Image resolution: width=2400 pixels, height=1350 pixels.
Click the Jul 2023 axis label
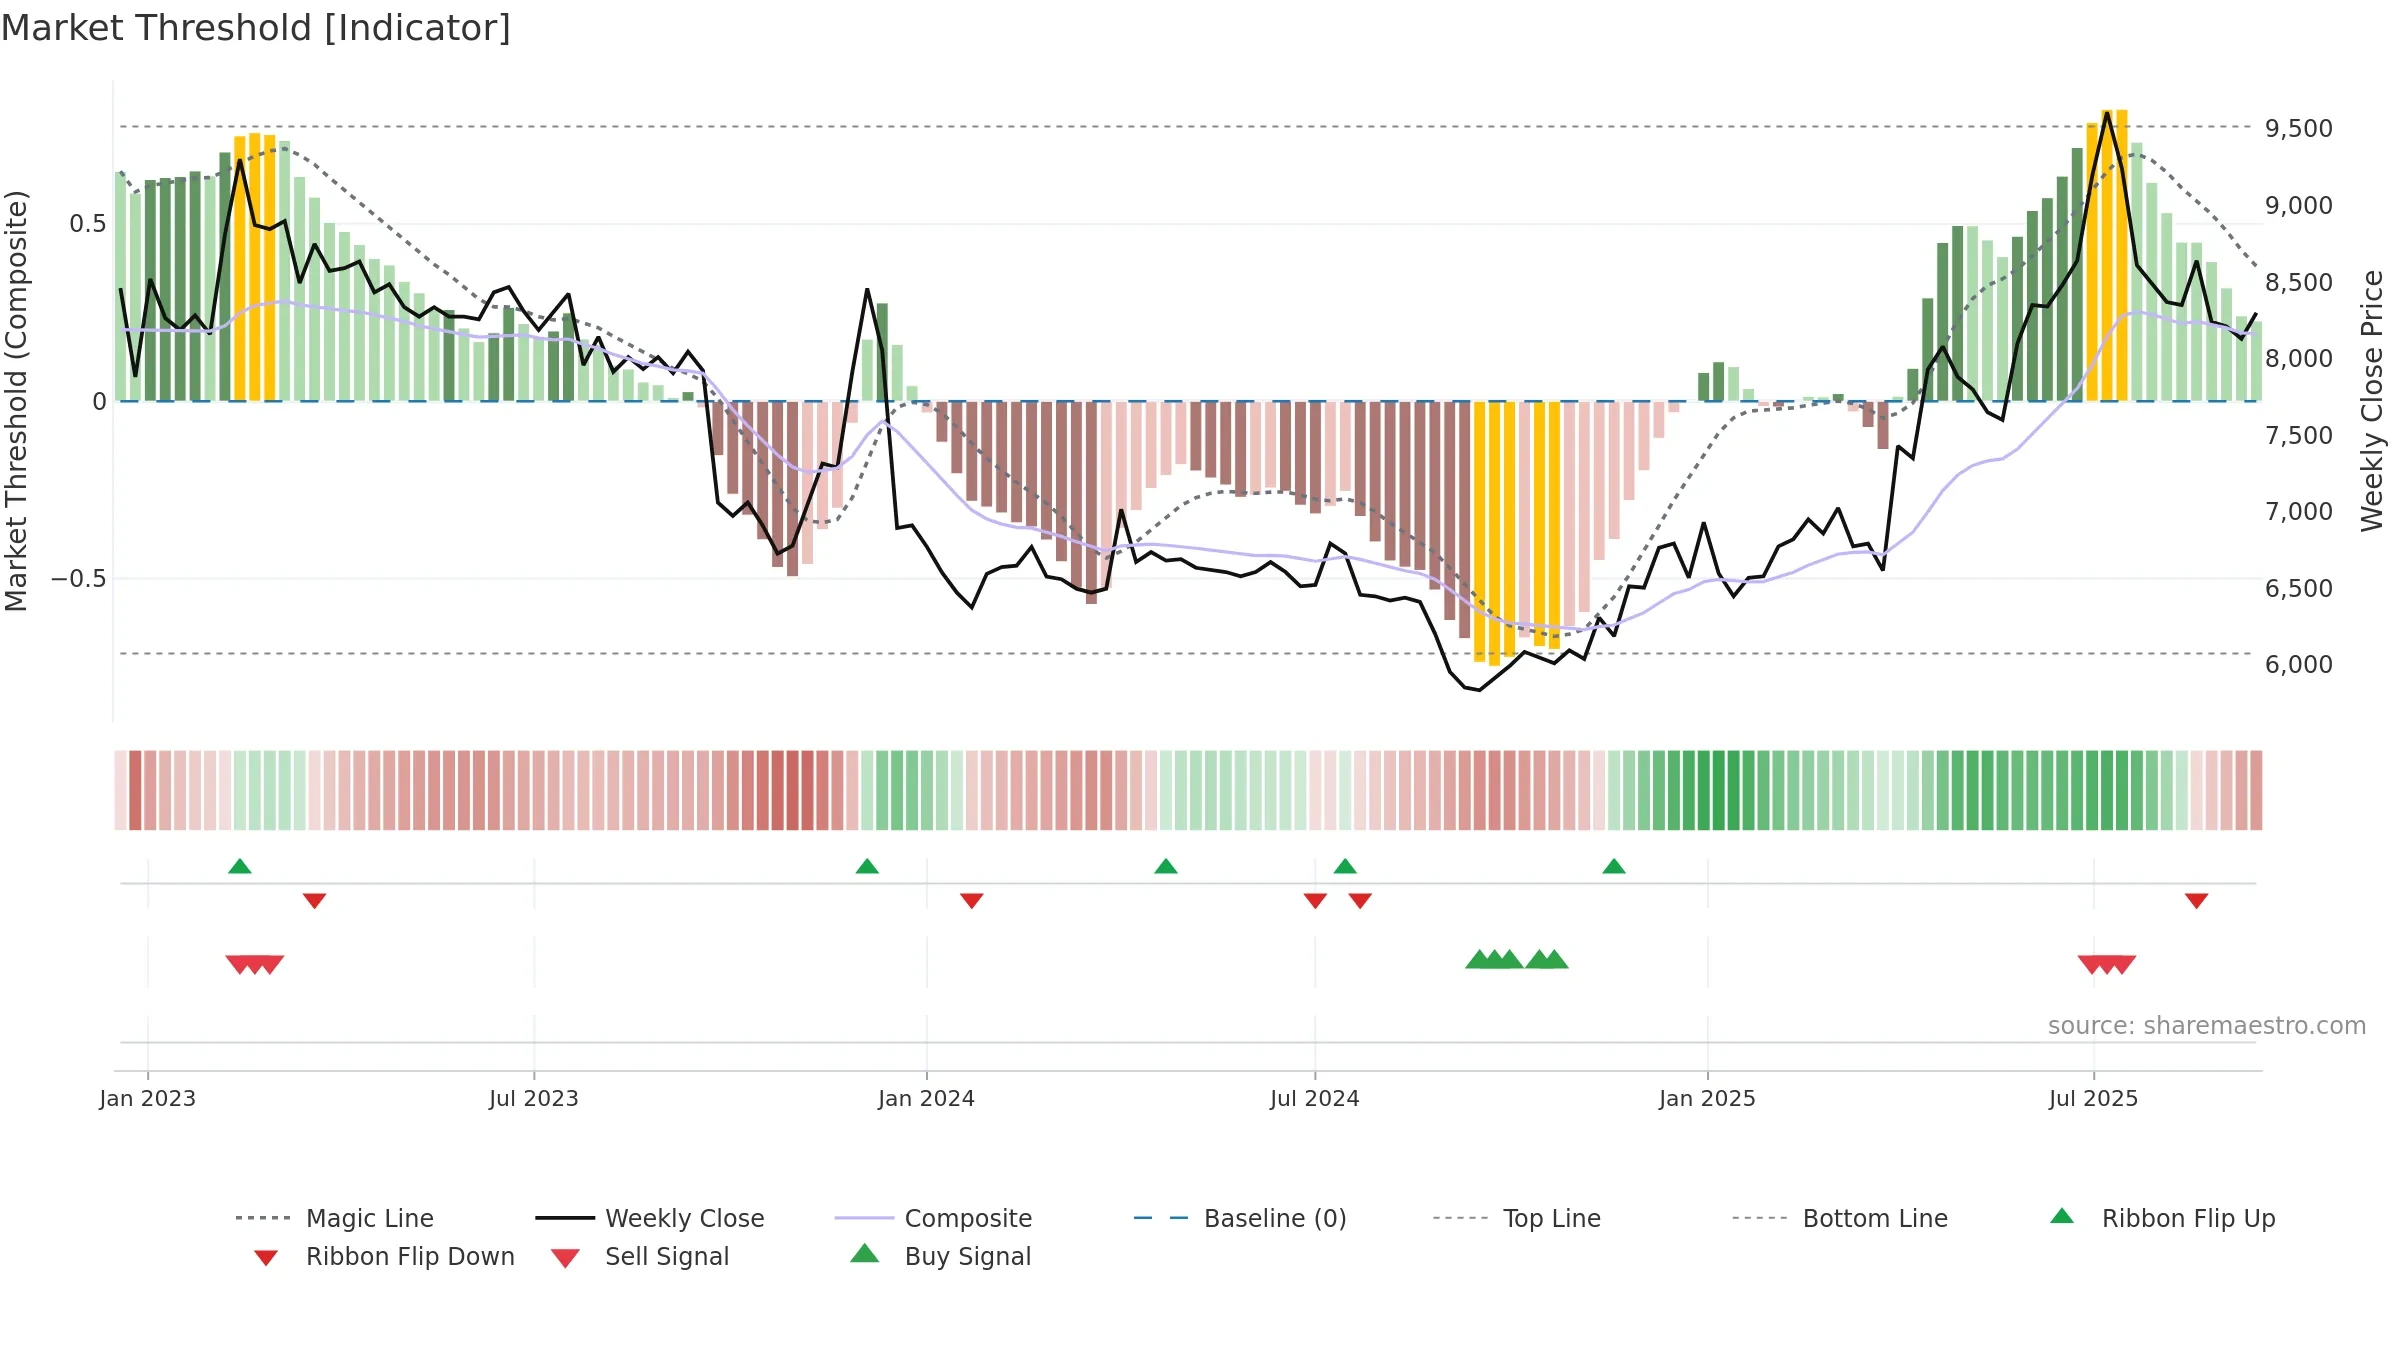pos(534,1098)
